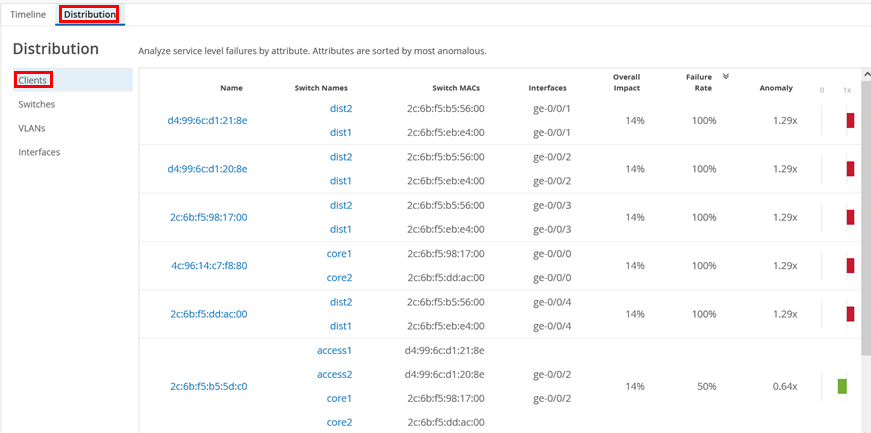Click the Anomaly column header
Viewport: 871px width, 433px height.
tap(776, 88)
